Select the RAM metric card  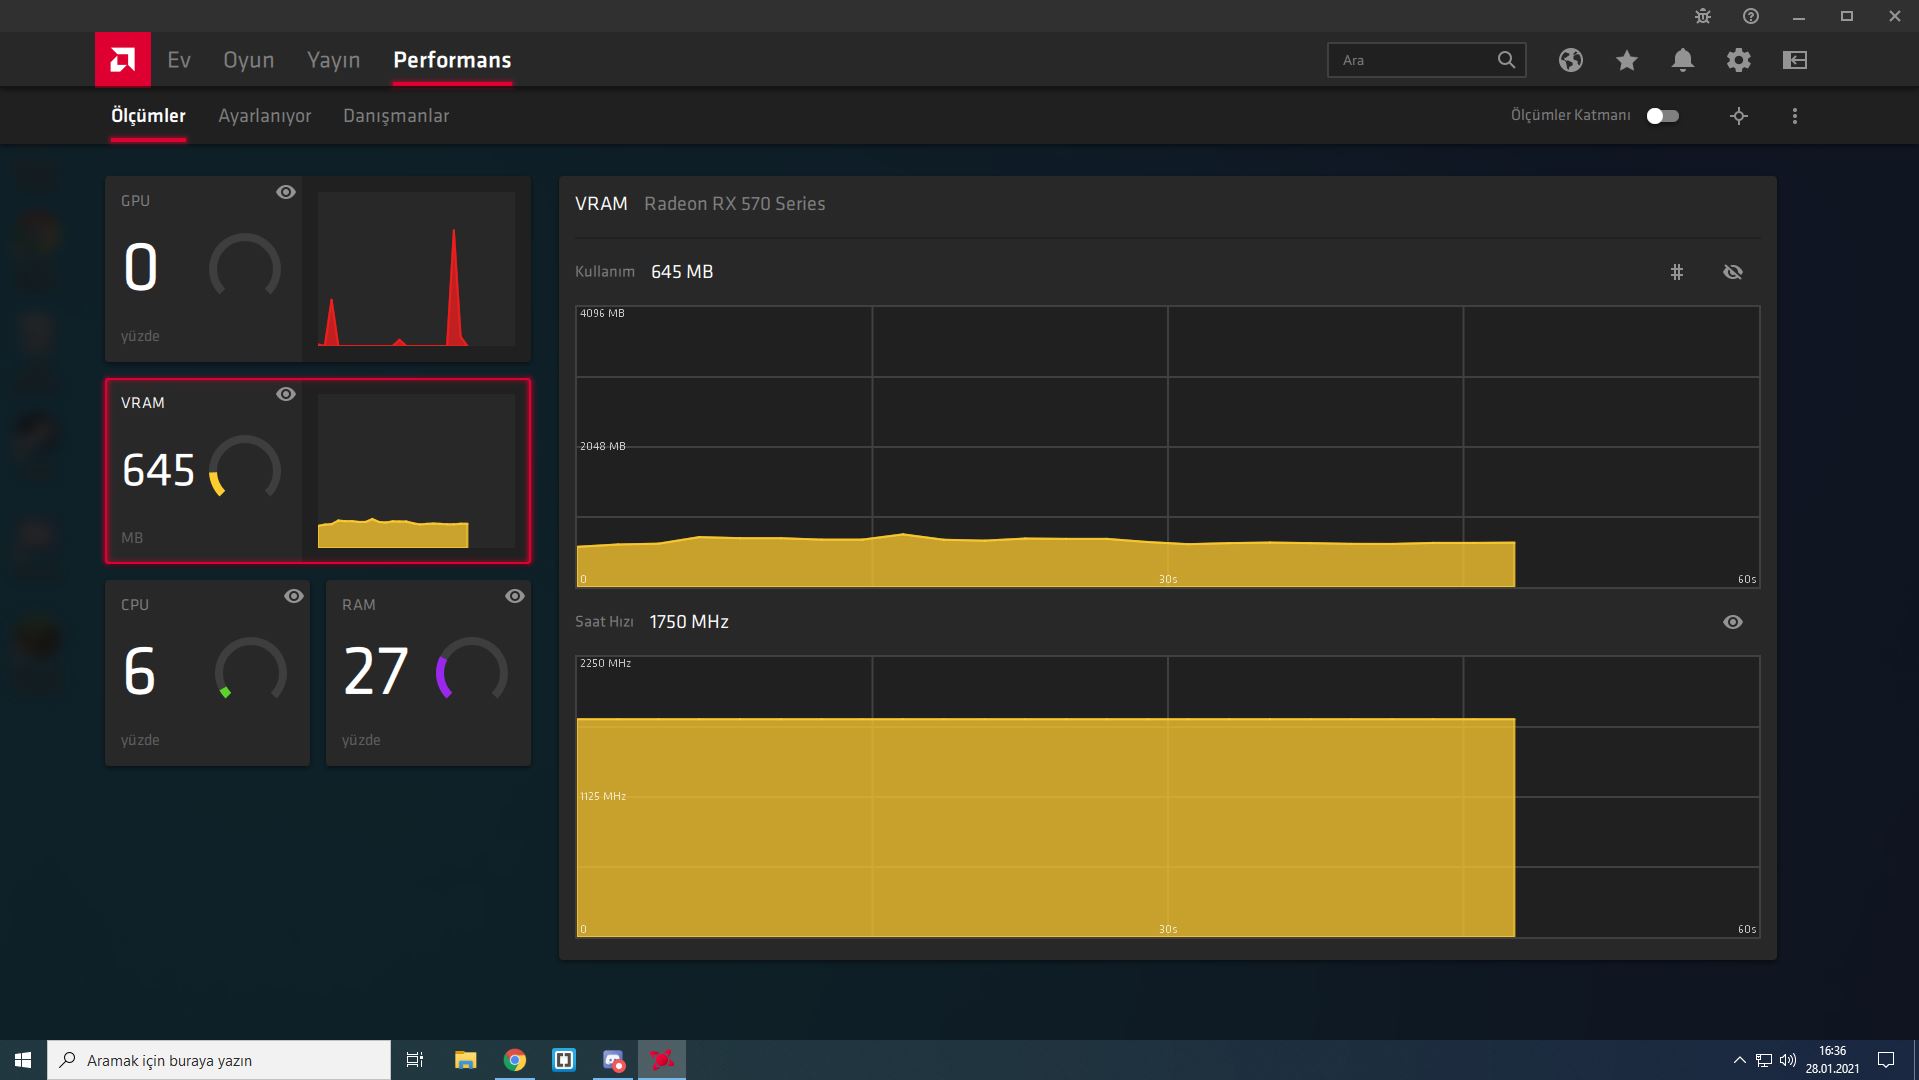[428, 673]
